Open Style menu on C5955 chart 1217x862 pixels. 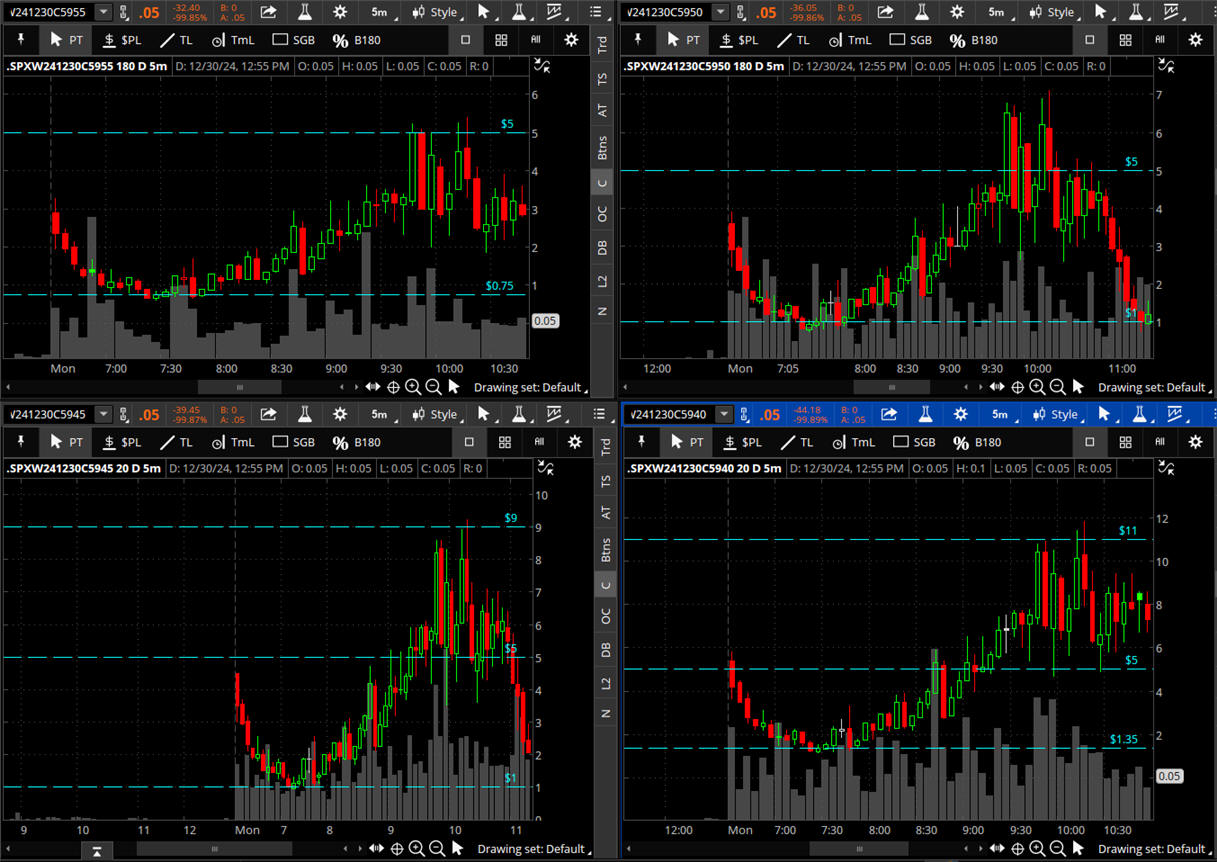point(434,12)
